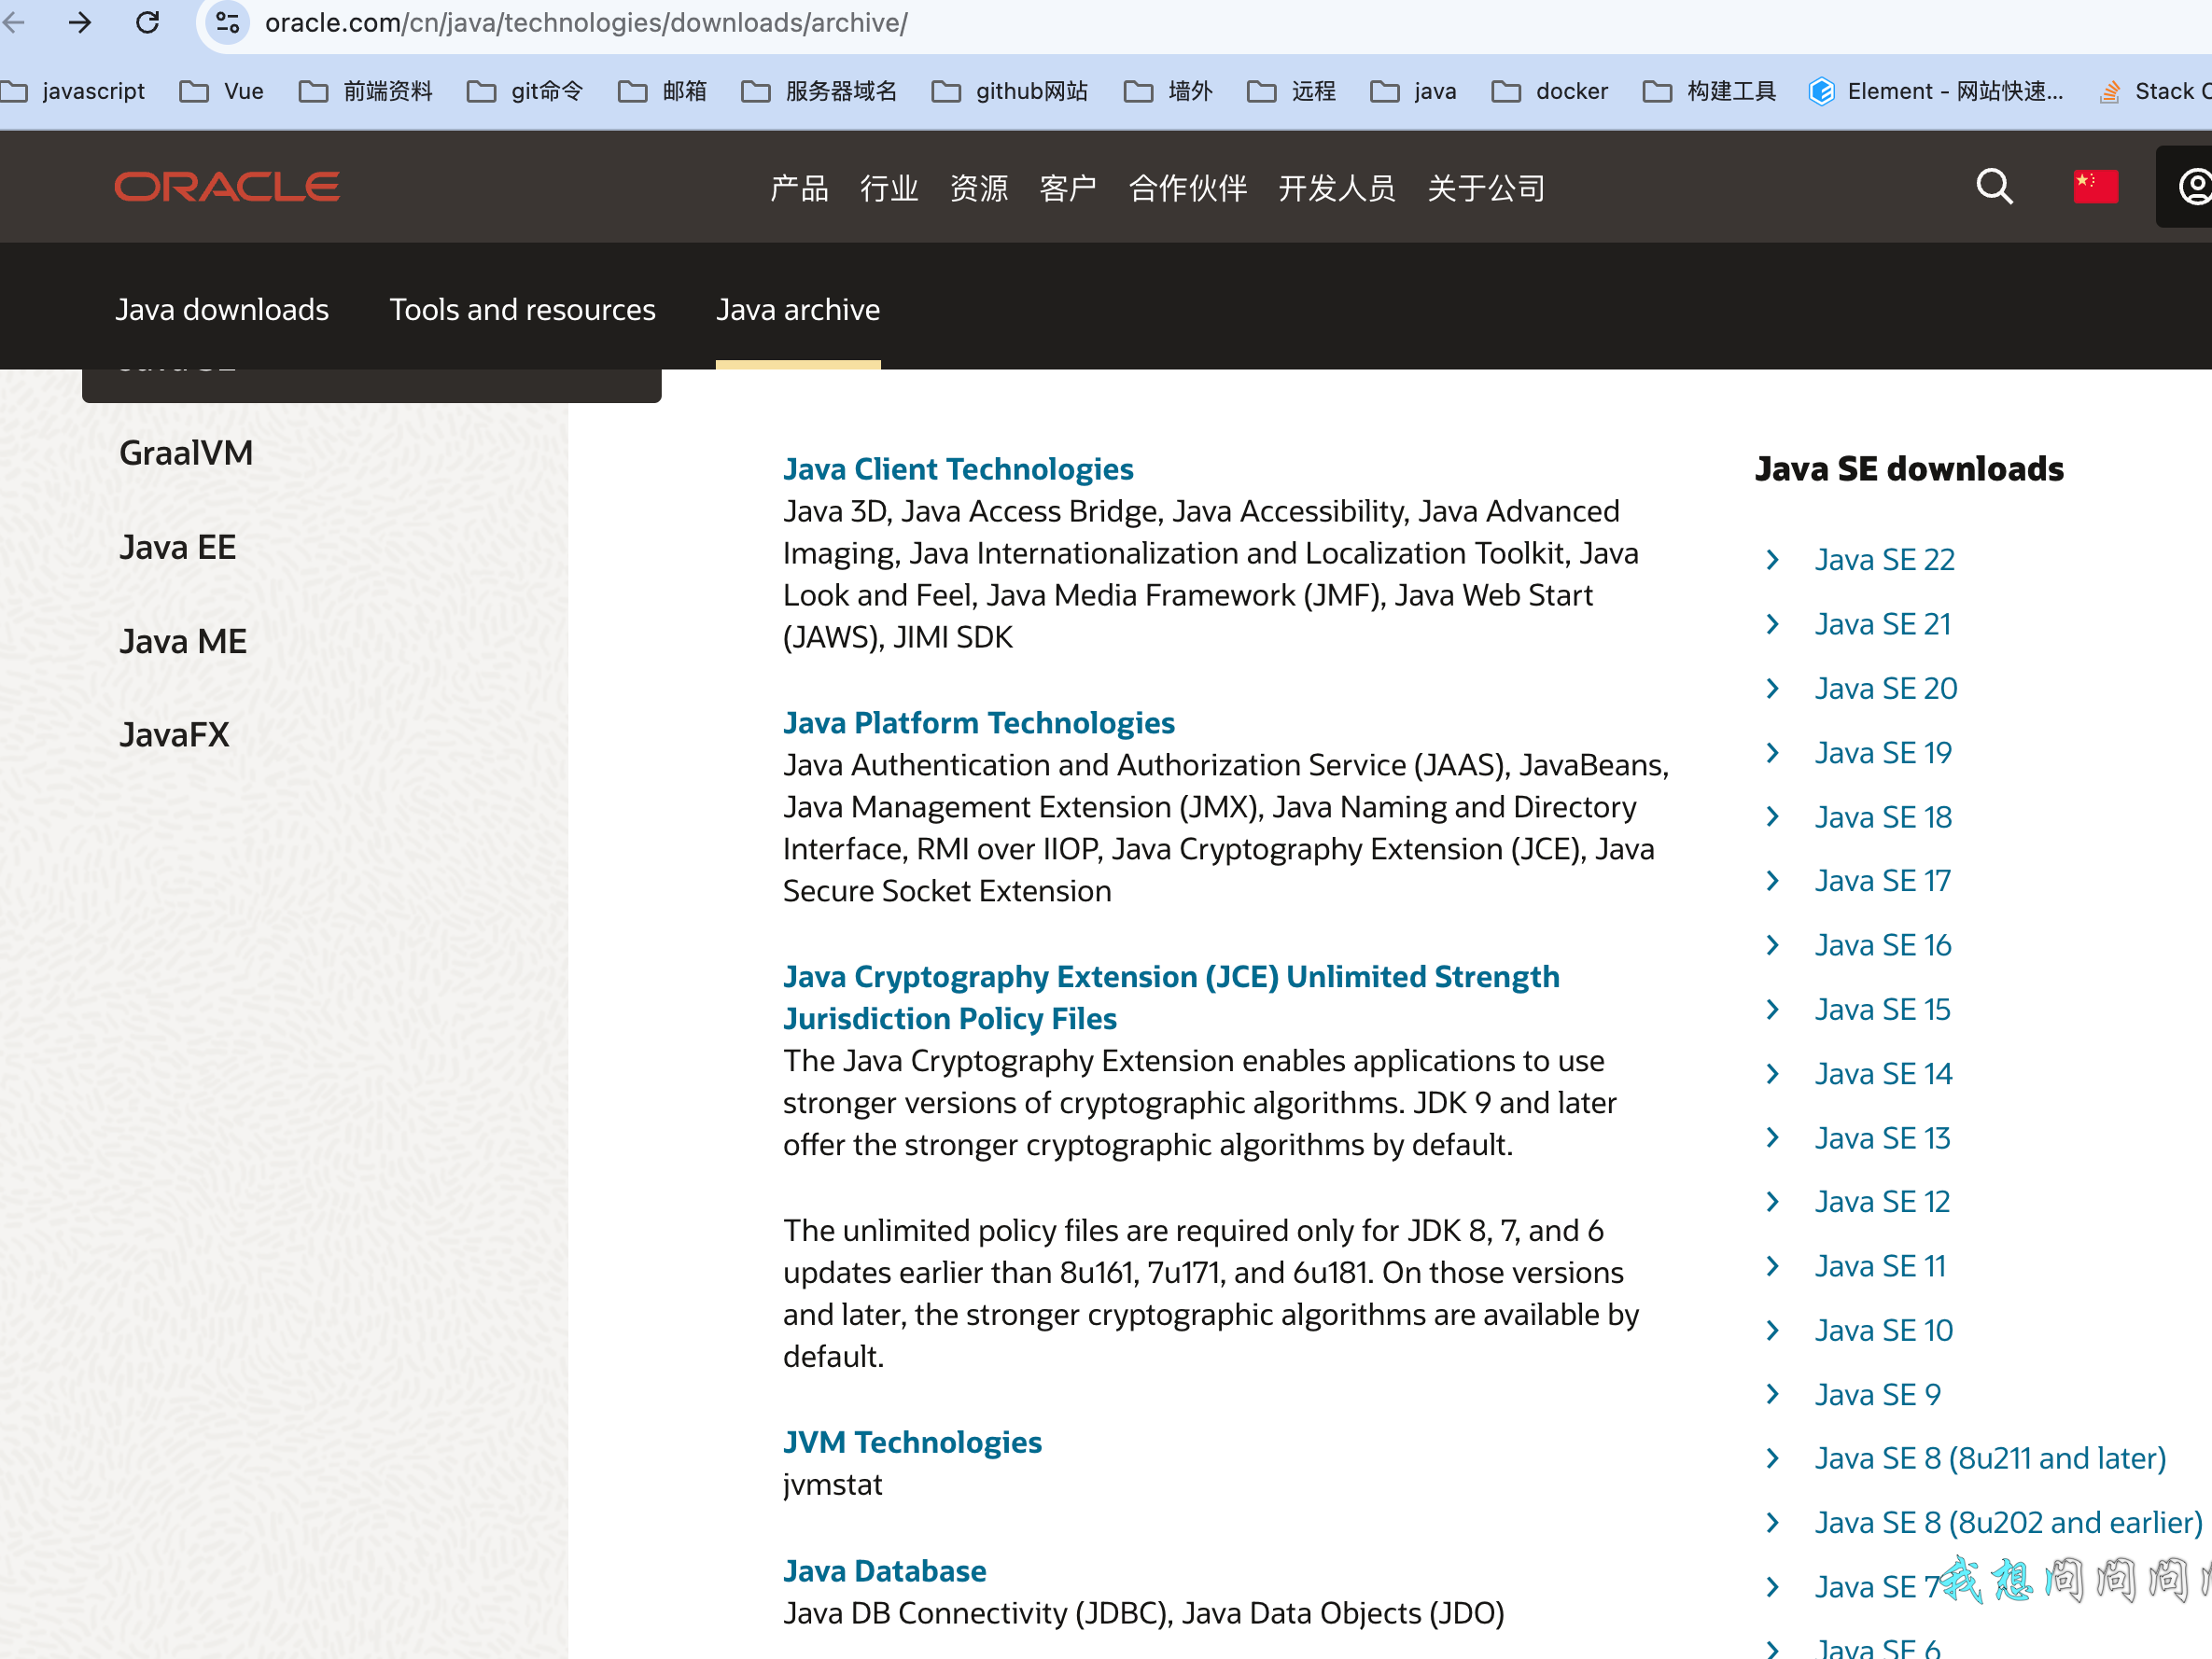Open the 服务器域名 bookmark folder
Image resolution: width=2212 pixels, height=1659 pixels.
tap(819, 91)
